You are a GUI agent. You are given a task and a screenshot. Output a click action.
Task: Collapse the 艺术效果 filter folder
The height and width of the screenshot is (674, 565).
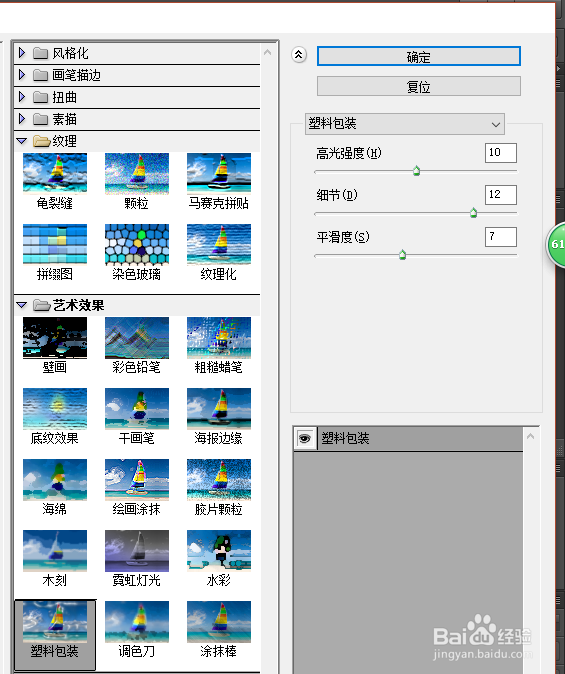21,305
